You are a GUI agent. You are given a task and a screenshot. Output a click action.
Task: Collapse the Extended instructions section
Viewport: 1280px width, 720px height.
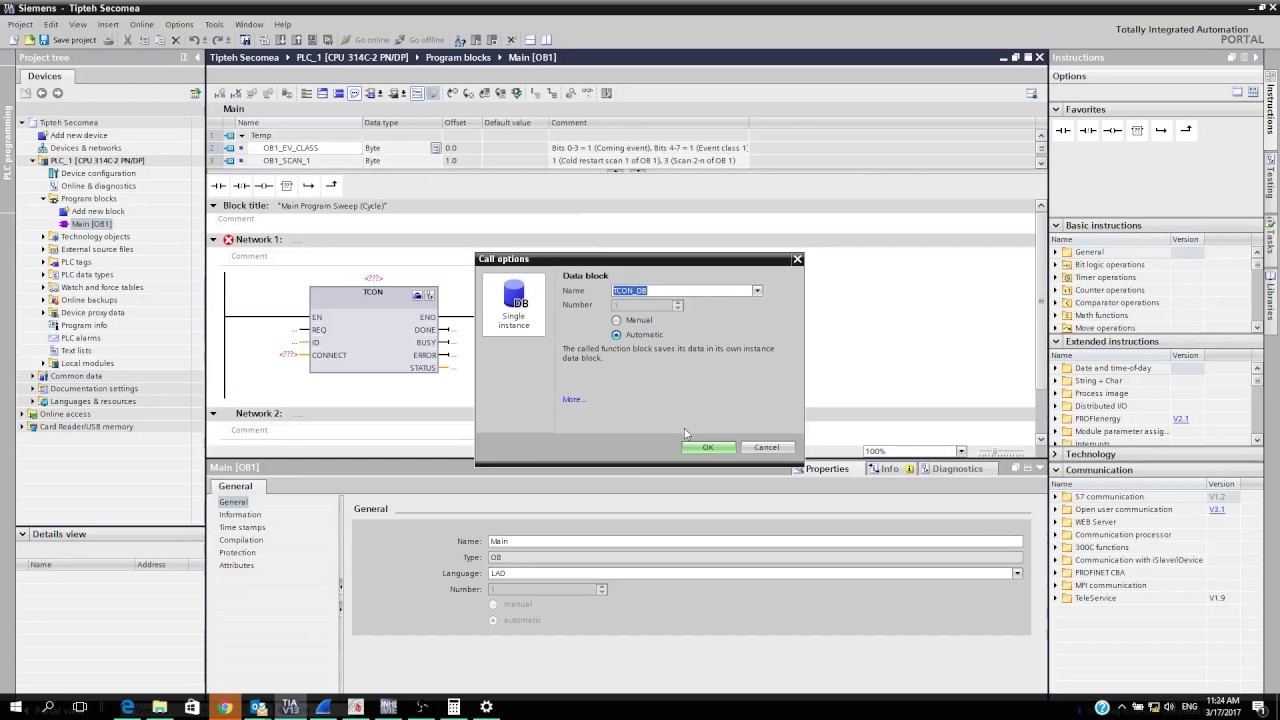click(x=1056, y=341)
